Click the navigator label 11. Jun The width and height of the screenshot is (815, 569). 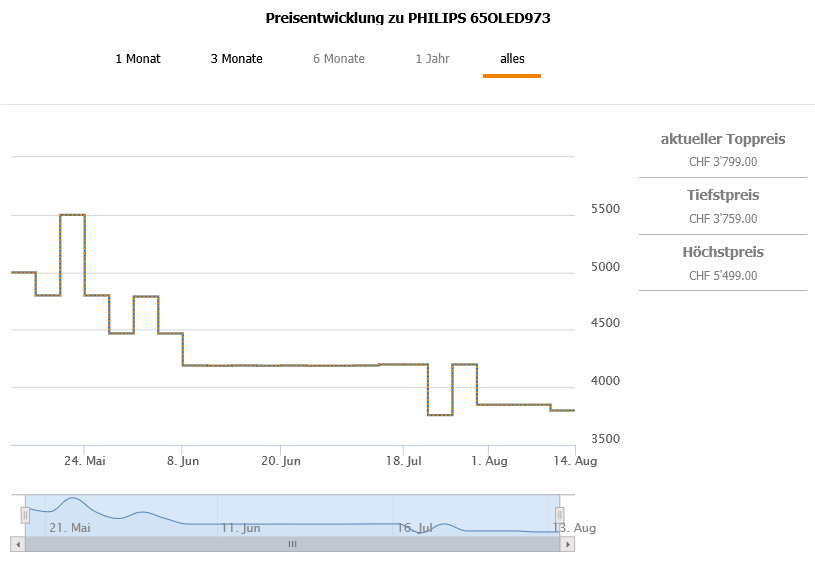(241, 528)
